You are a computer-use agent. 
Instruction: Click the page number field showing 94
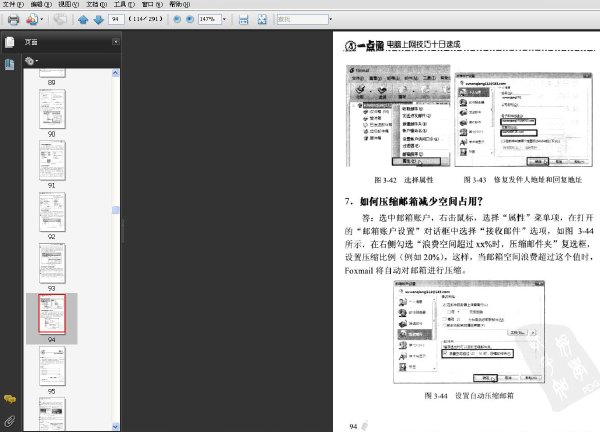[116, 19]
